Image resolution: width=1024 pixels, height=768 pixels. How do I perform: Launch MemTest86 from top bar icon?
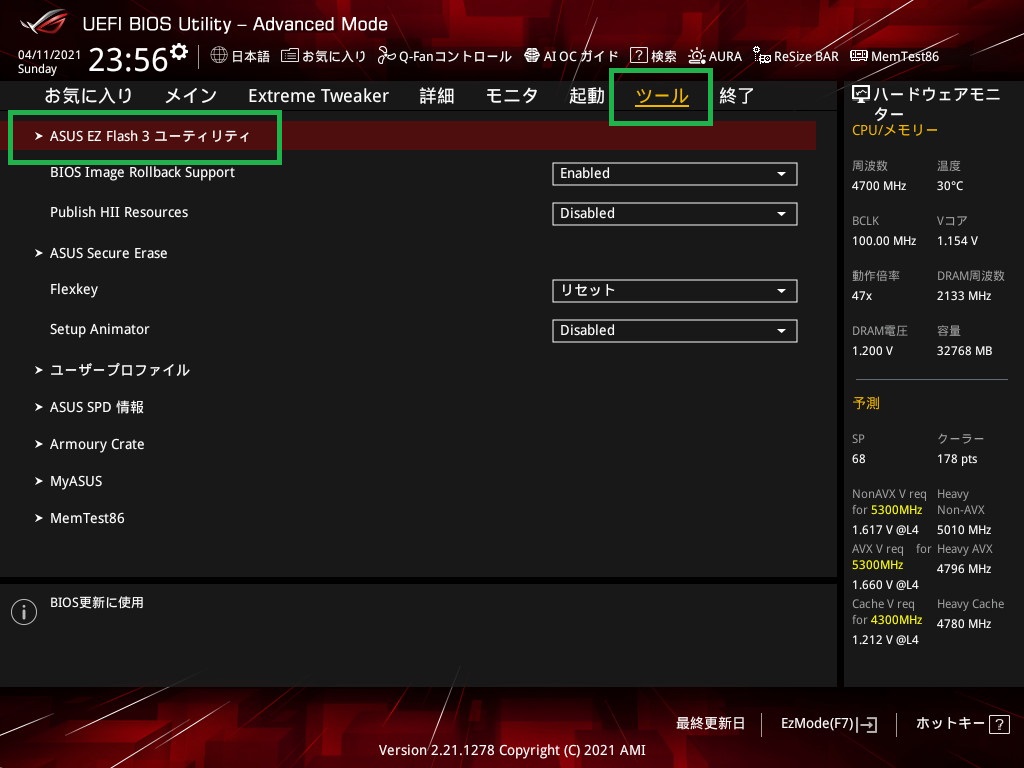pyautogui.click(x=859, y=56)
